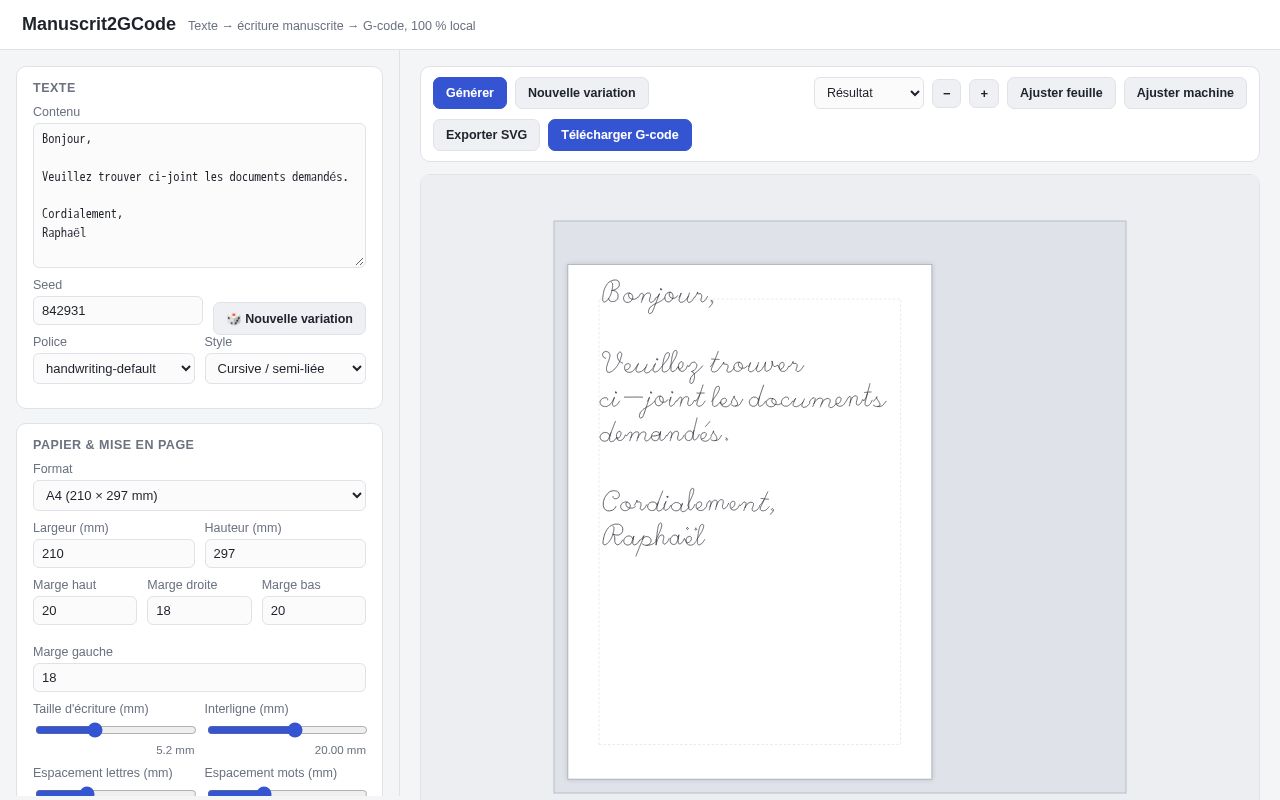The width and height of the screenshot is (1280, 800).
Task: Open the Police dropdown
Action: pyautogui.click(x=114, y=368)
